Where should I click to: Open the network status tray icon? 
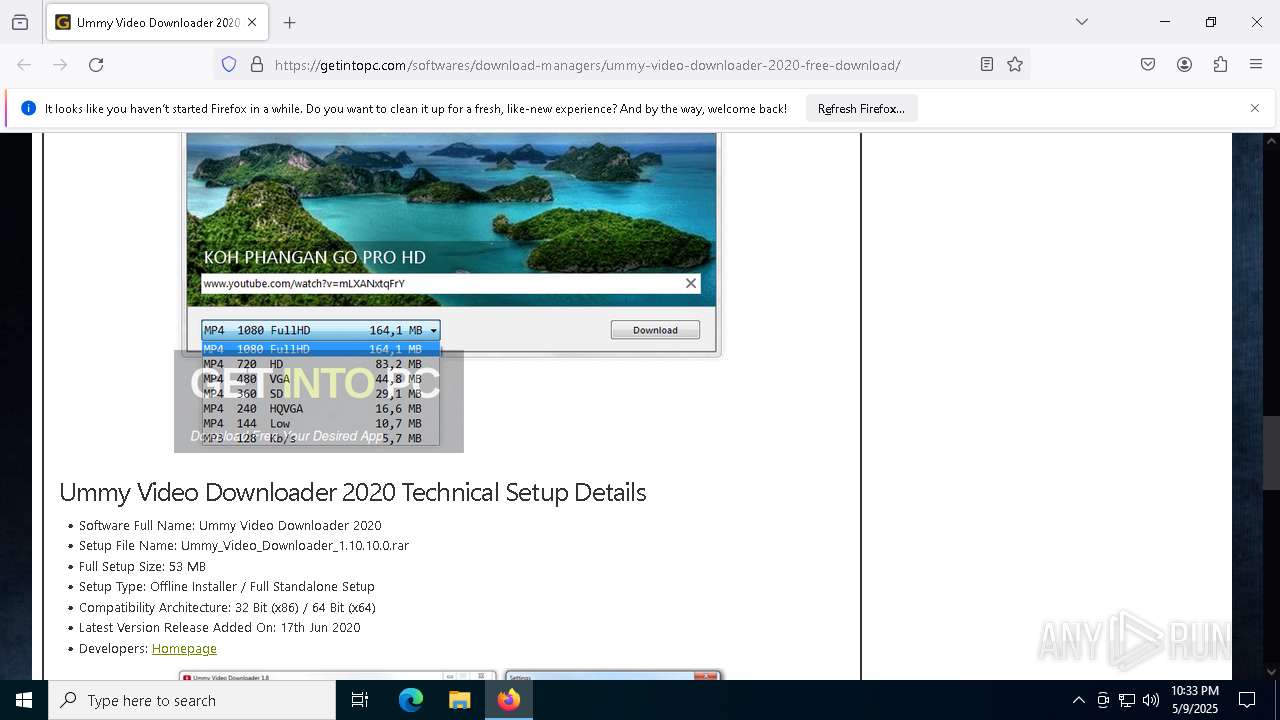(1127, 700)
